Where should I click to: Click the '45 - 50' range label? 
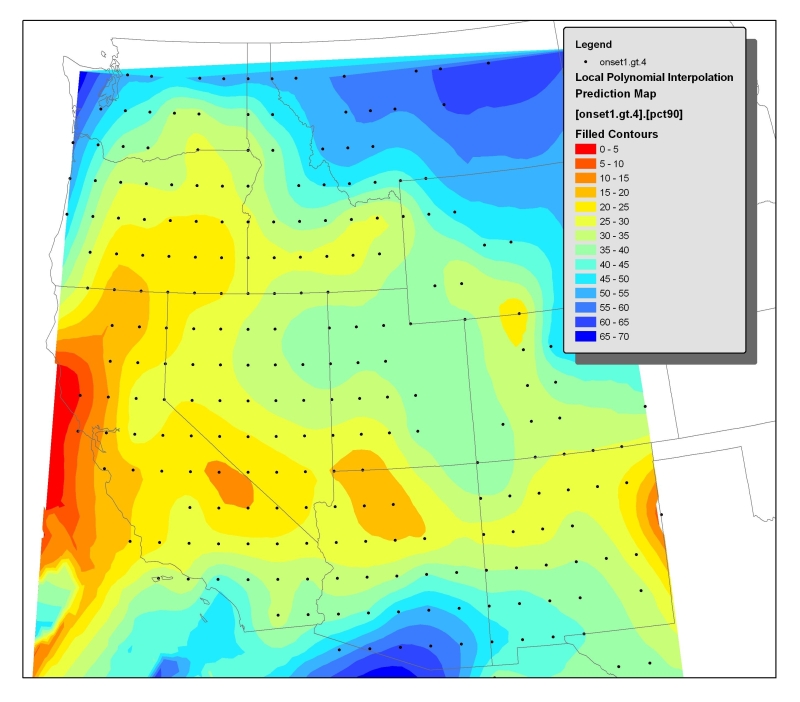tap(614, 279)
